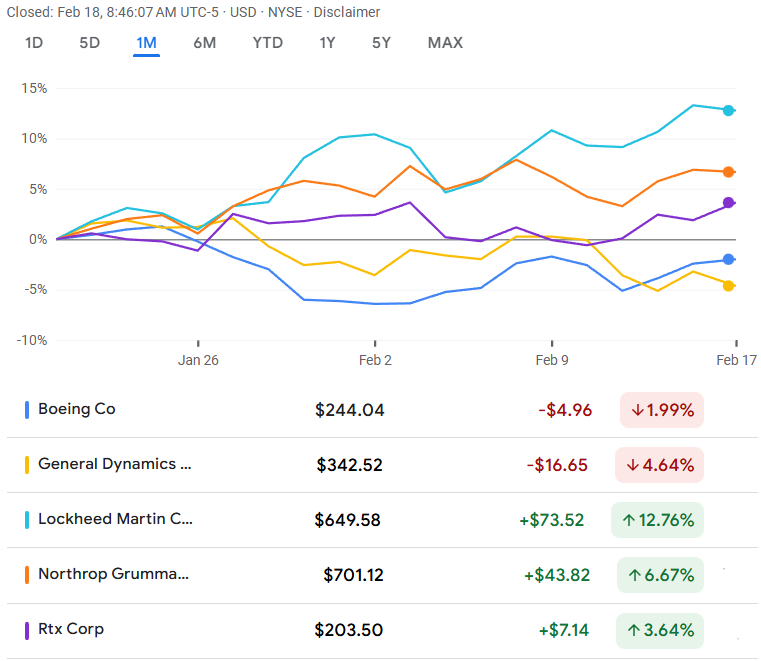Viewport: 761px width, 661px height.
Task: Click Boeing price $244.04
Action: (349, 411)
